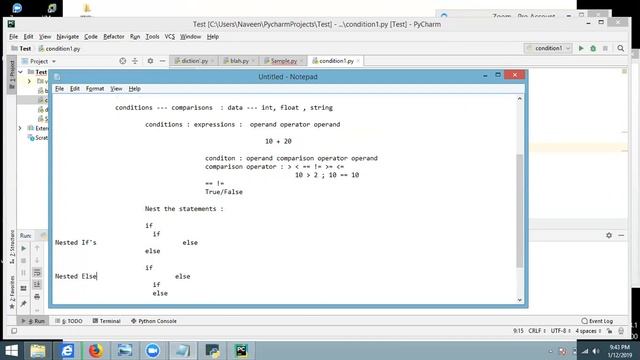The height and width of the screenshot is (360, 640).
Task: Open the Notepad Format menu
Action: point(95,89)
